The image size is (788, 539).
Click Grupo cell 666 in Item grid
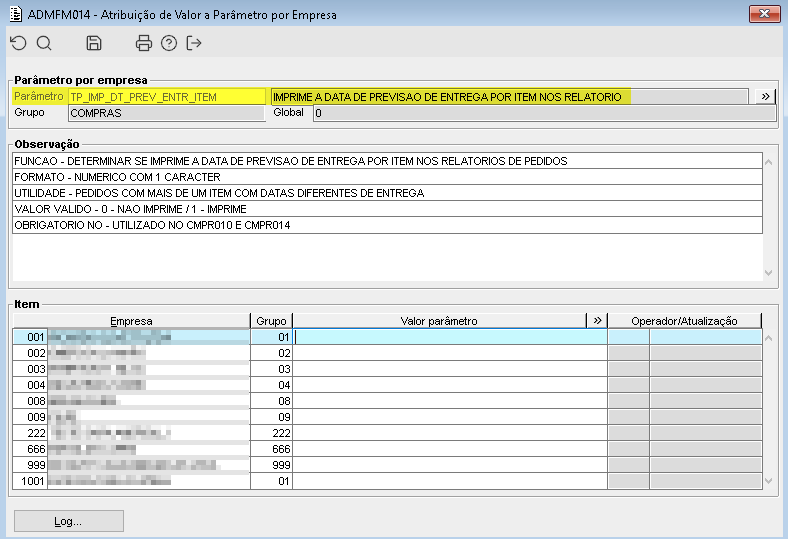[271, 449]
